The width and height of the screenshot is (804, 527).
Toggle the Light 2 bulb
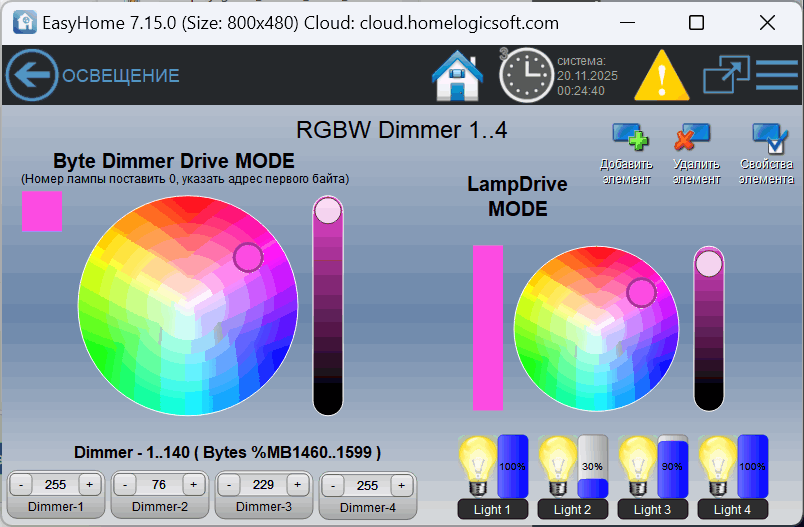tap(557, 465)
